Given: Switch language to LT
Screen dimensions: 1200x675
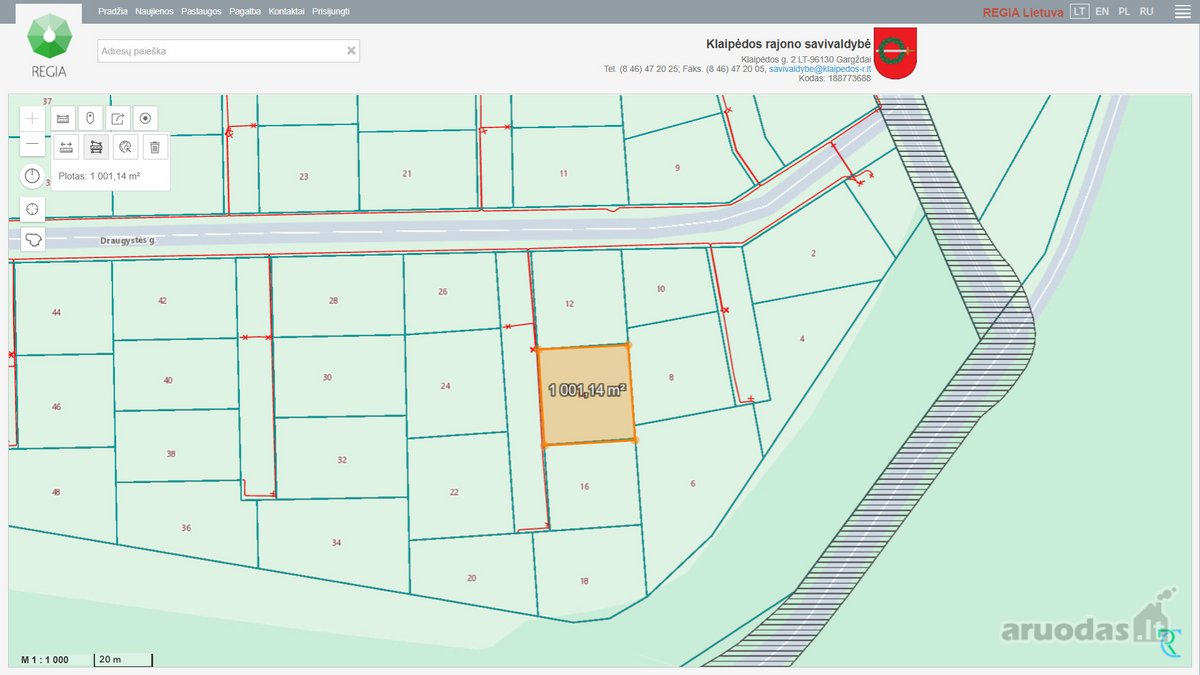Looking at the screenshot, I should pos(1079,11).
